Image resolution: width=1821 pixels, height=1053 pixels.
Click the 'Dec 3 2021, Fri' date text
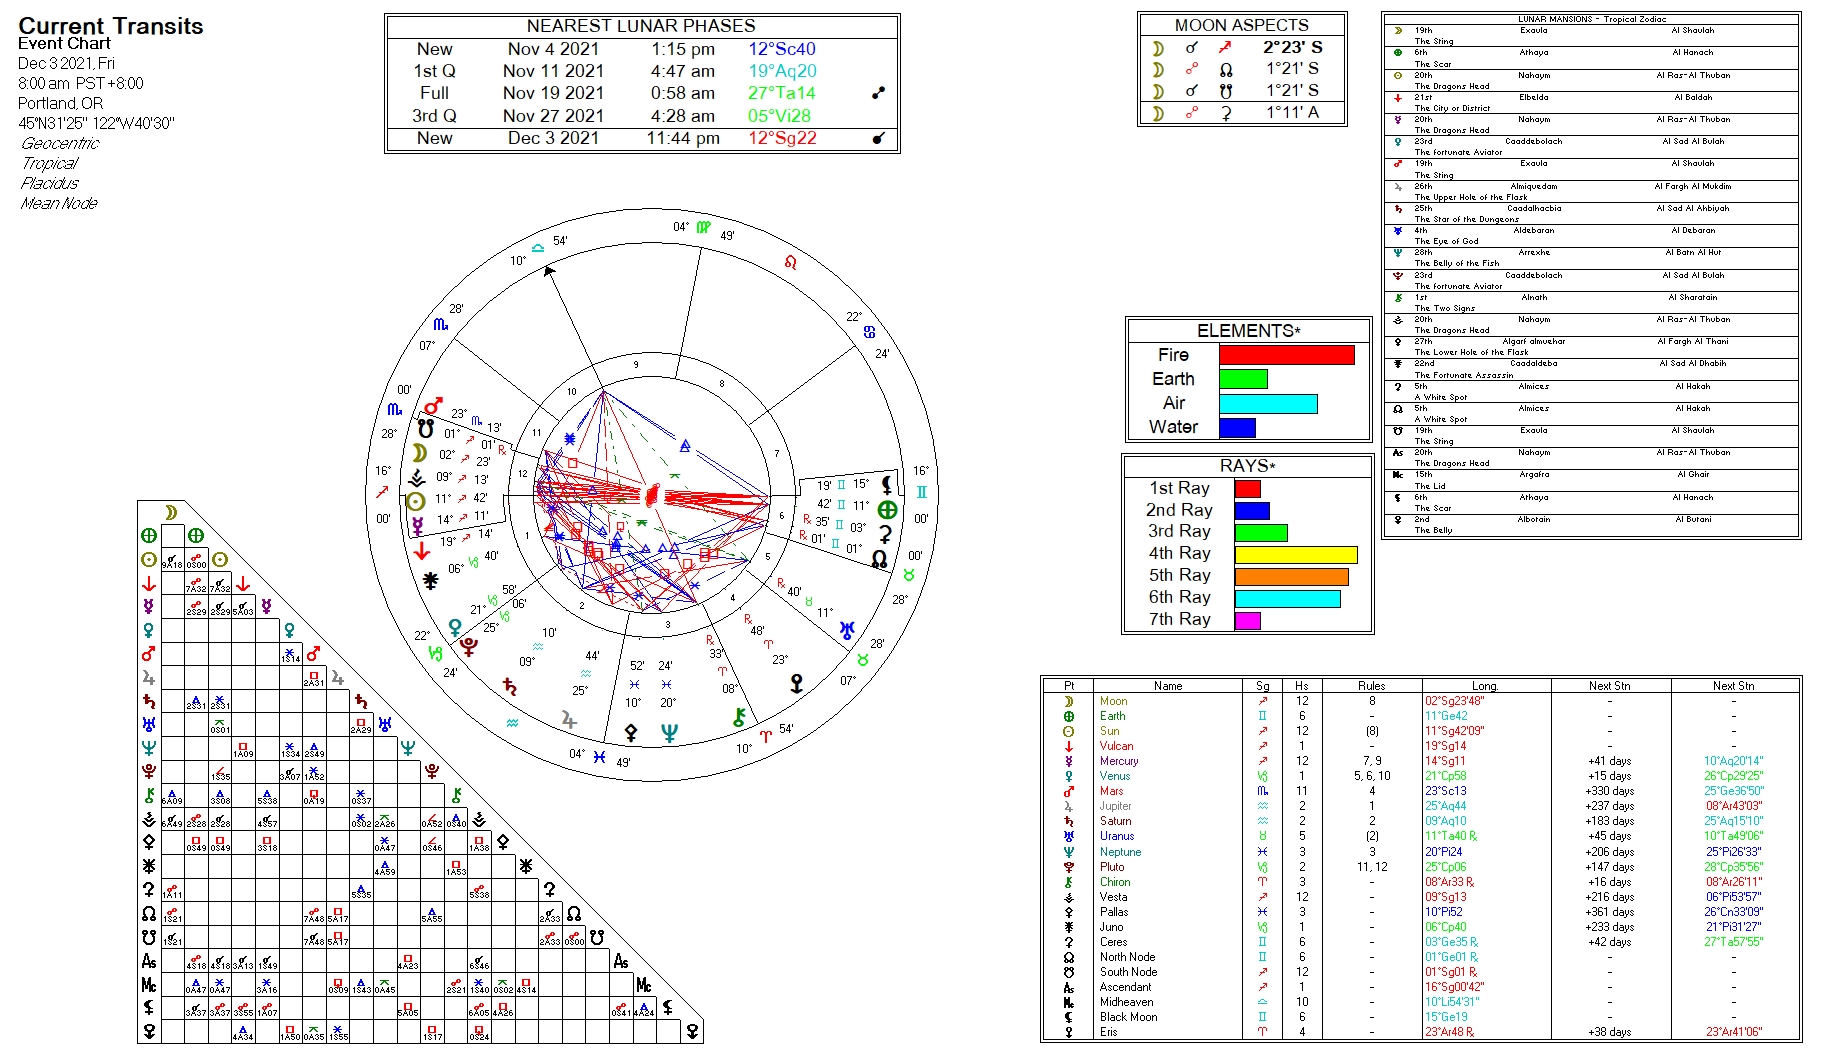pos(66,63)
